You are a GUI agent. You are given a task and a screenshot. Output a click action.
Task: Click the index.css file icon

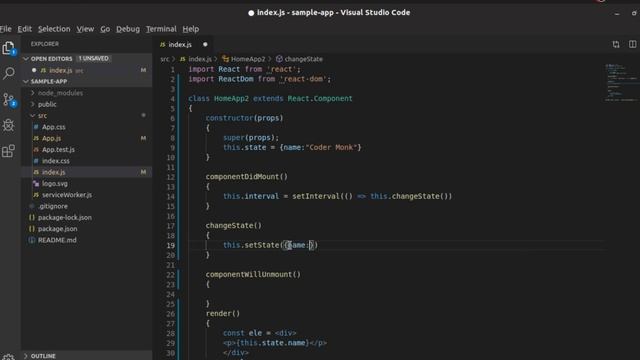pyautogui.click(x=36, y=161)
